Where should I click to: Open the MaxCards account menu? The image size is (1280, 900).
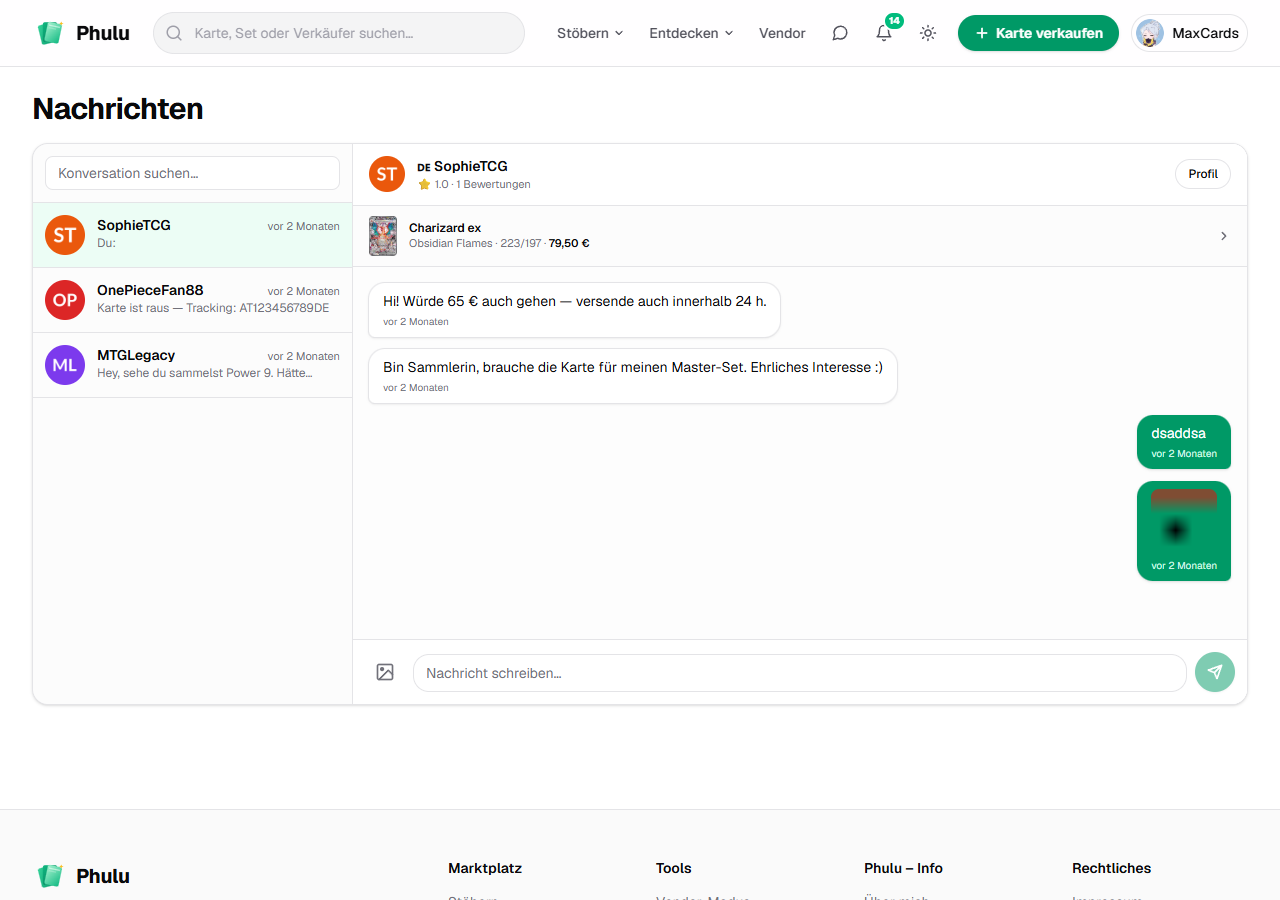[1189, 33]
